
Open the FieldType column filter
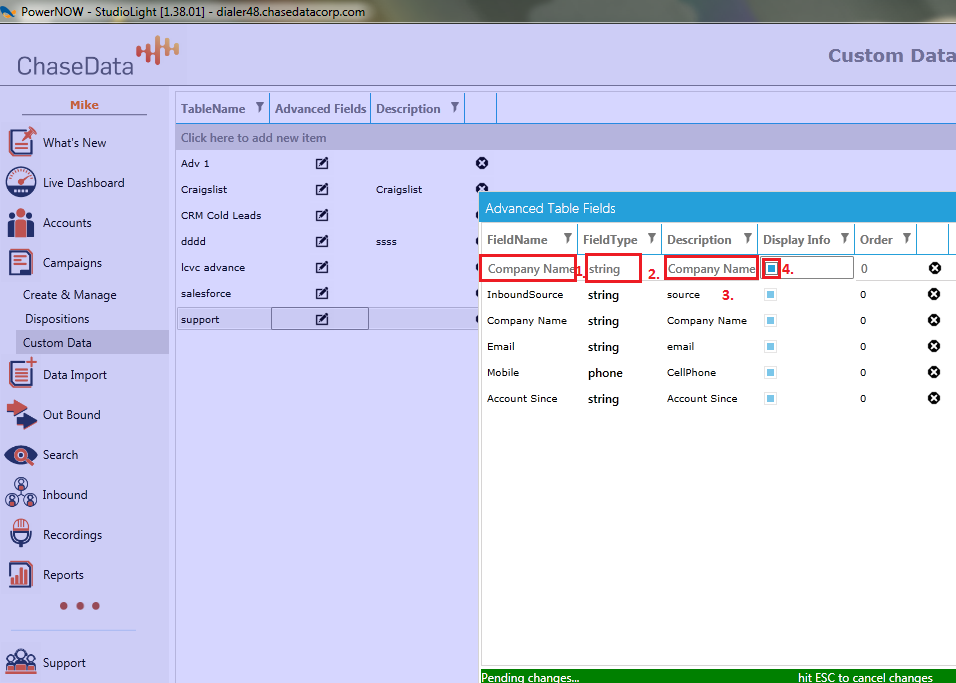[652, 239]
